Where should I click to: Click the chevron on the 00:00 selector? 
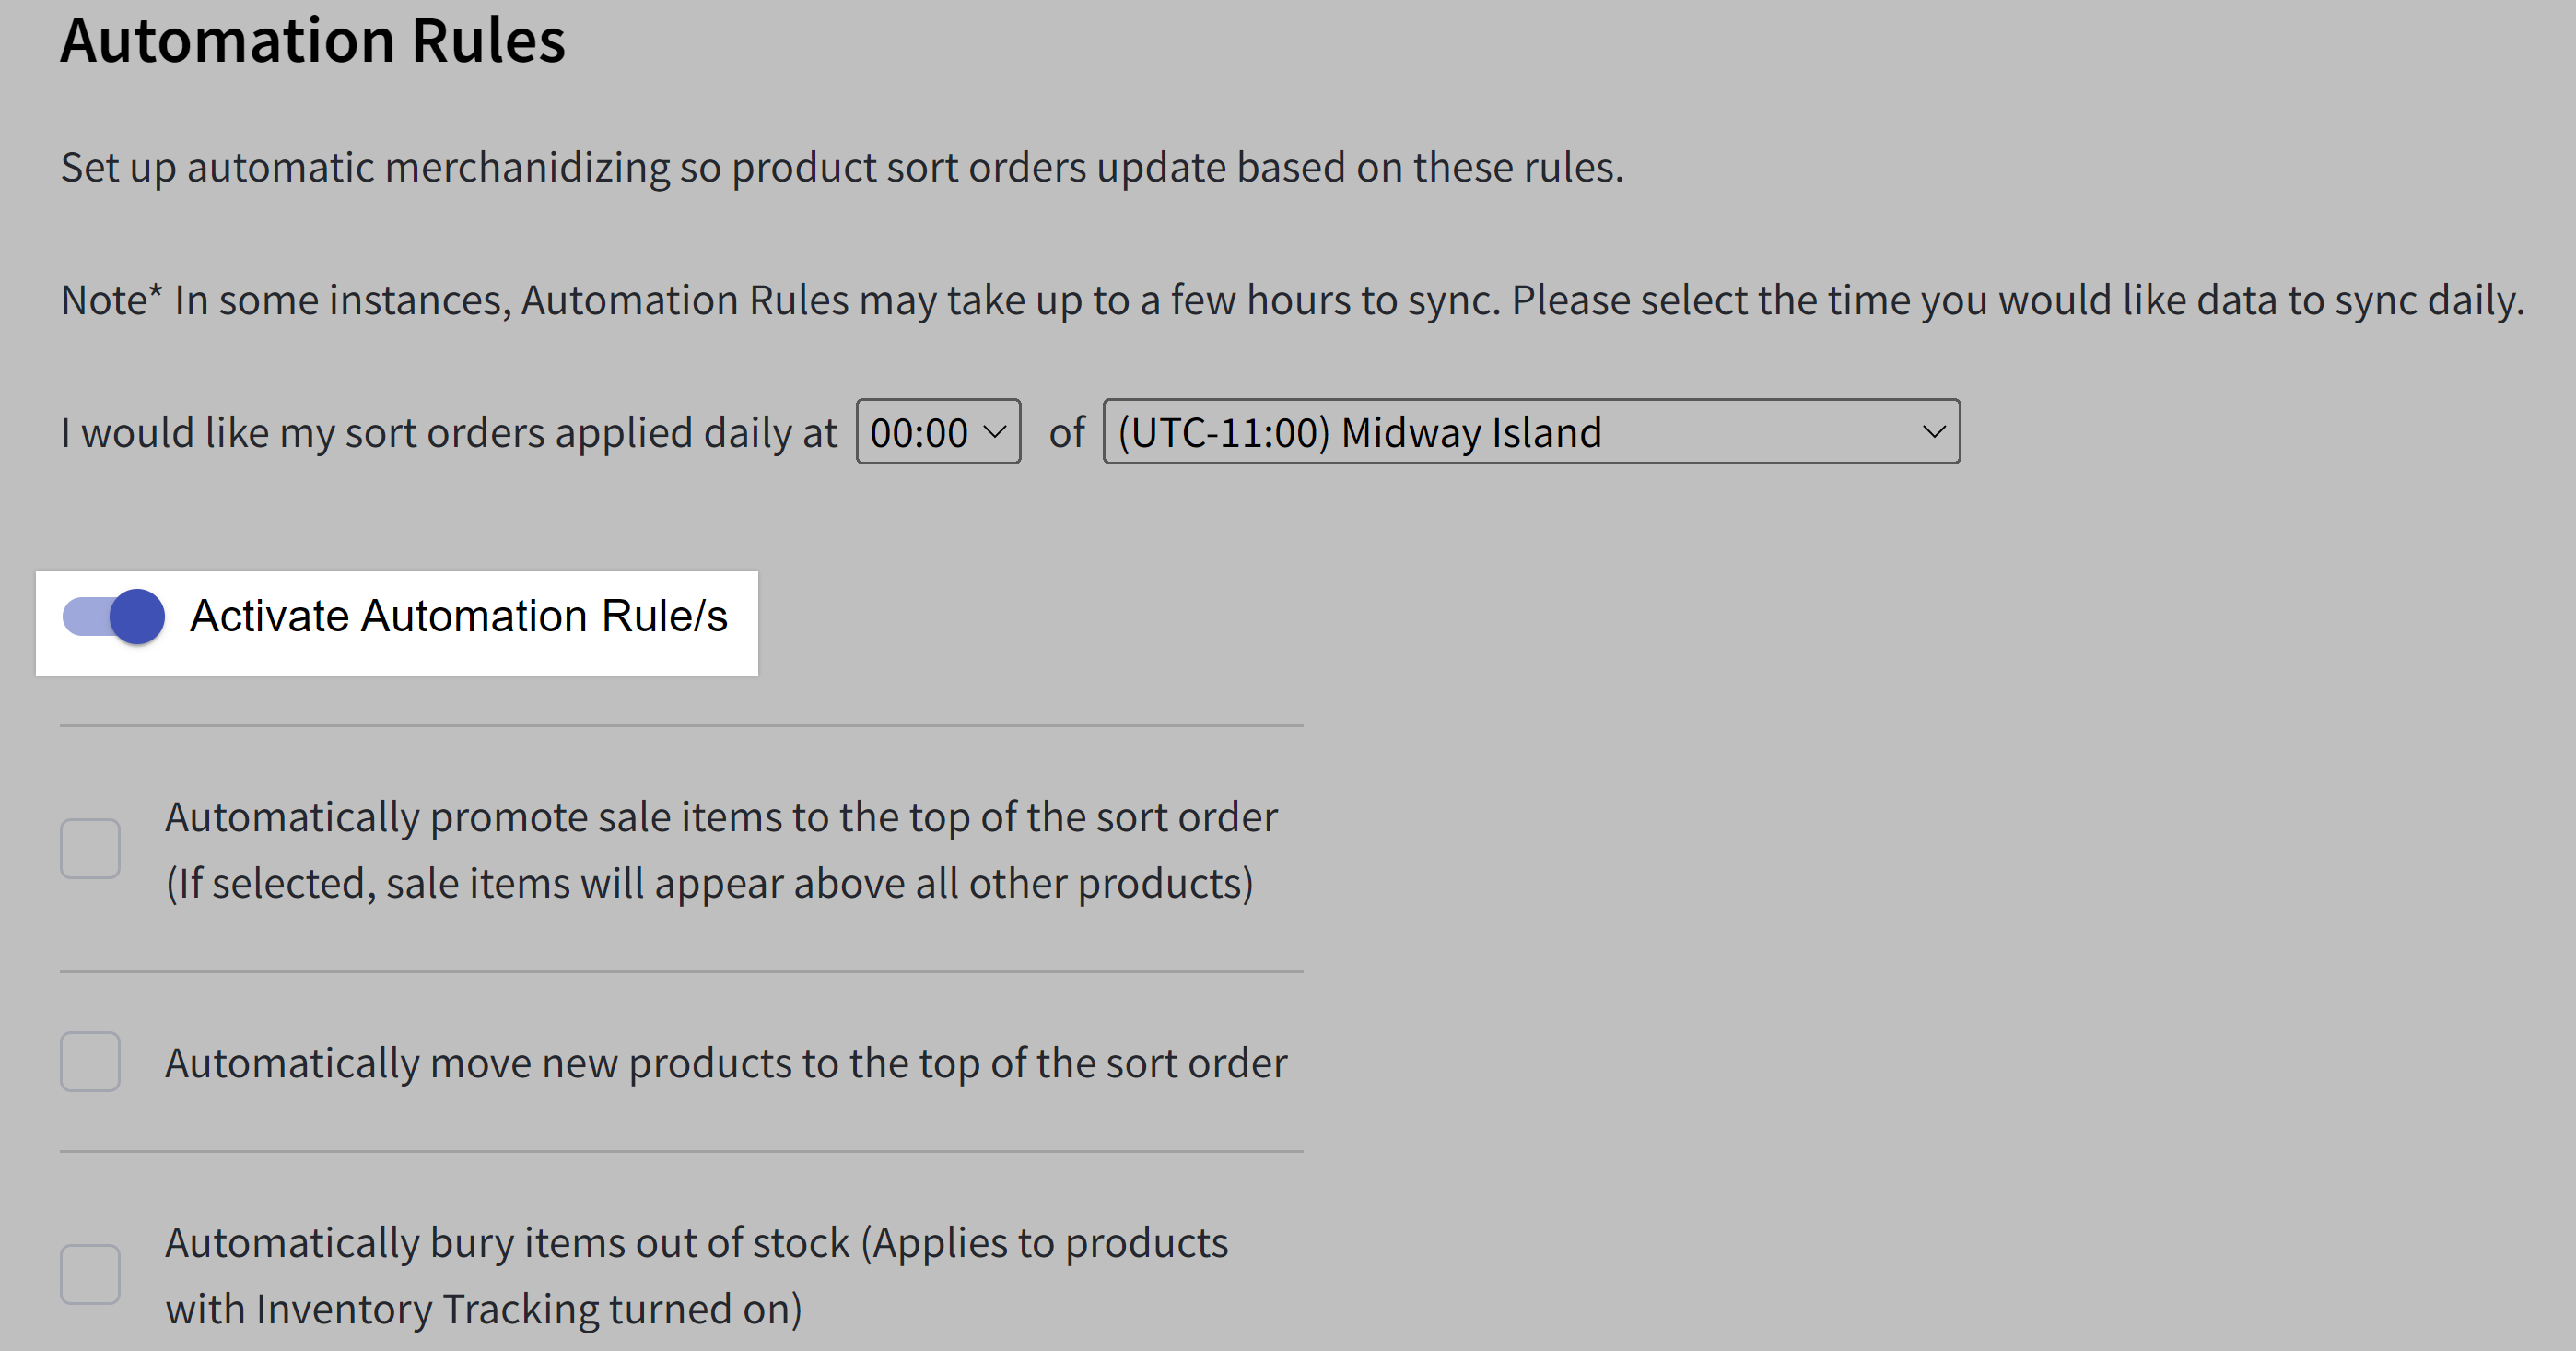click(994, 431)
